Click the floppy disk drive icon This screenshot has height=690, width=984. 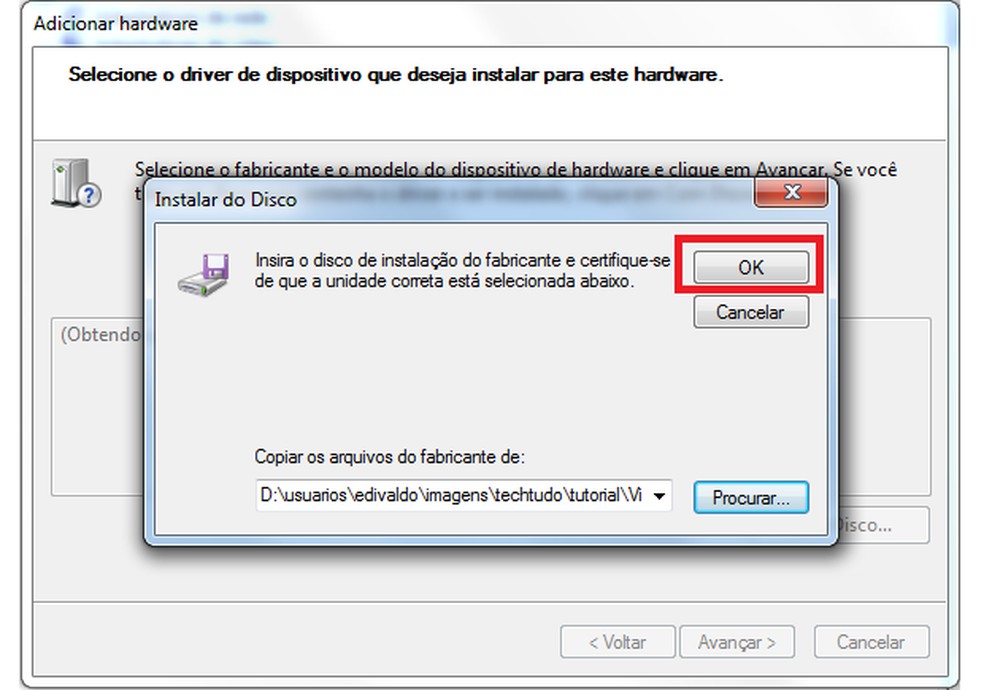[203, 275]
